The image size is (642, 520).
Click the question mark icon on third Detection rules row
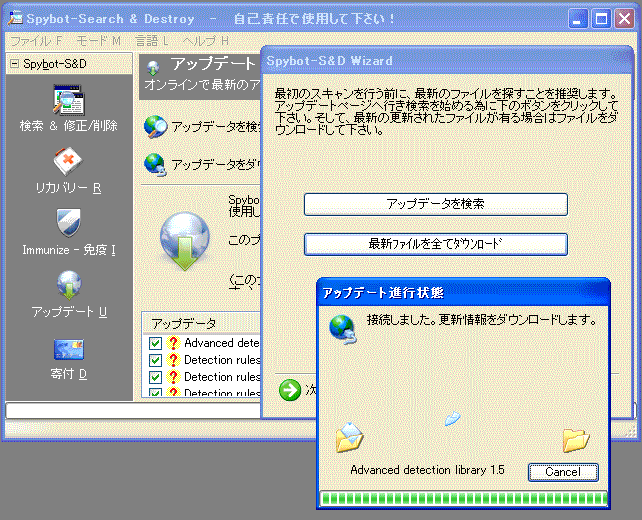pos(173,391)
